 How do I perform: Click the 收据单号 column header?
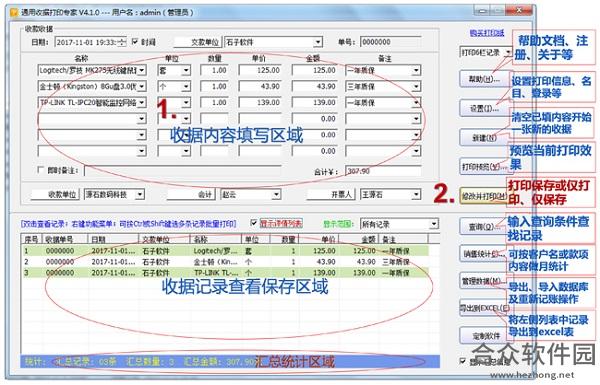pos(65,240)
